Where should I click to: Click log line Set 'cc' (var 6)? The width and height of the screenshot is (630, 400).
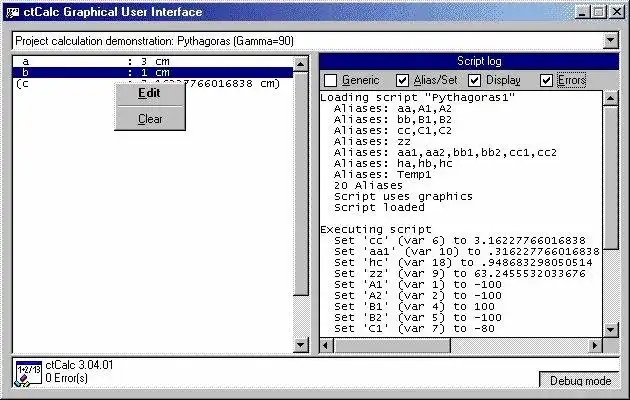coord(460,241)
